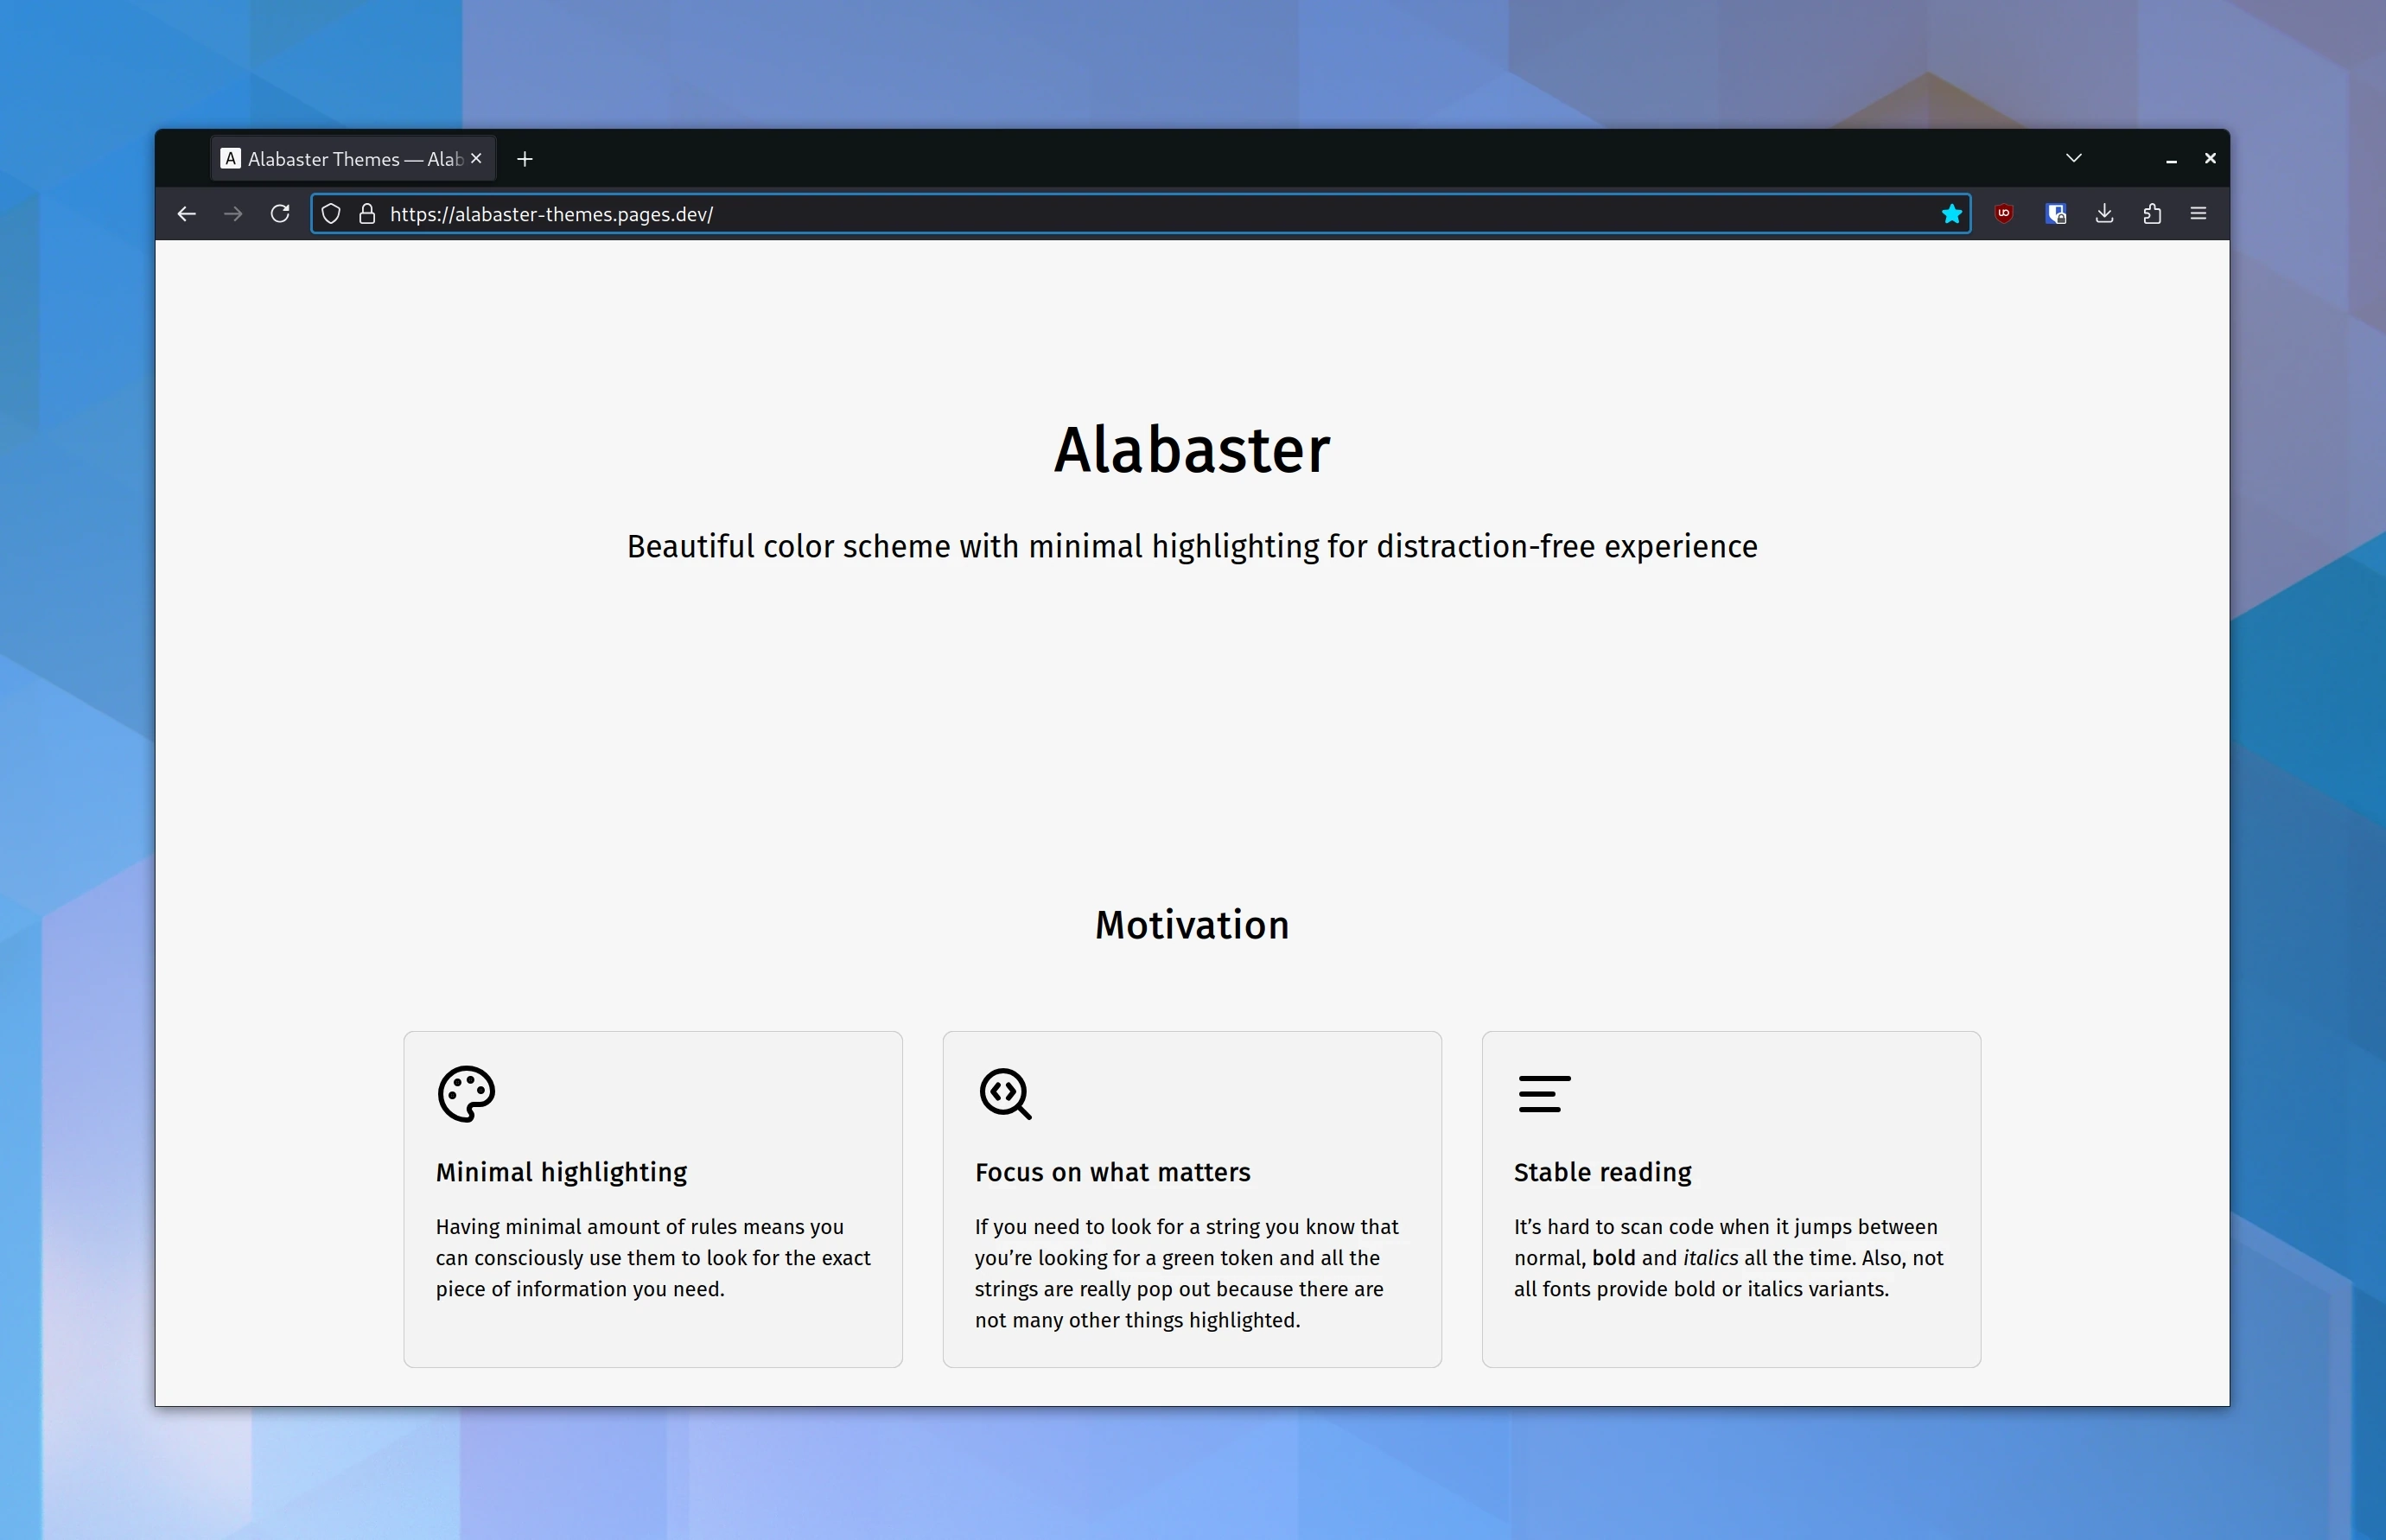Click the back navigation arrow
Viewport: 2386px width, 1540px height.
coord(186,213)
